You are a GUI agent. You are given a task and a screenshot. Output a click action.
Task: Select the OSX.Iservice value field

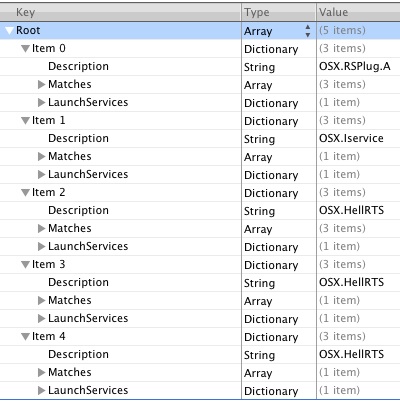358,139
